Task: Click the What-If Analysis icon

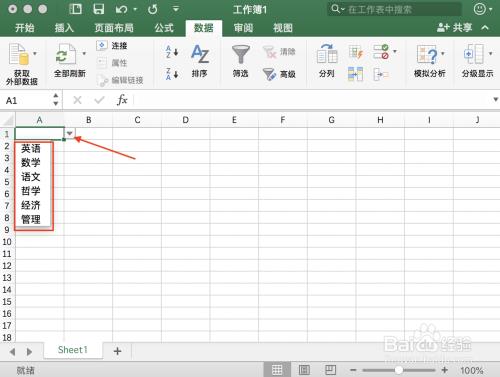Action: click(x=427, y=54)
